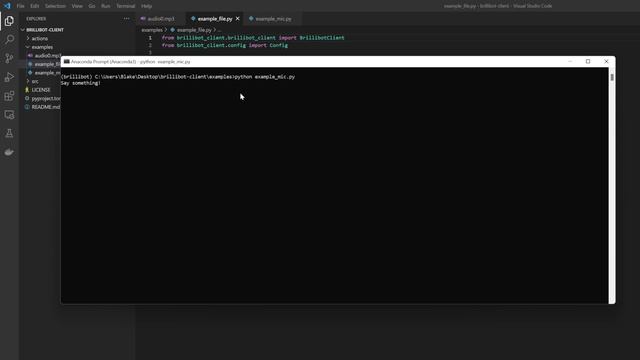Open the Testing flask view

click(x=9, y=133)
